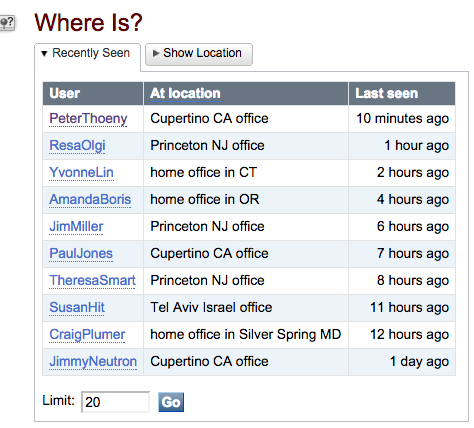Screen dimensions: 474x428
Task: Visit AmandaBoris user page
Action: 90,200
